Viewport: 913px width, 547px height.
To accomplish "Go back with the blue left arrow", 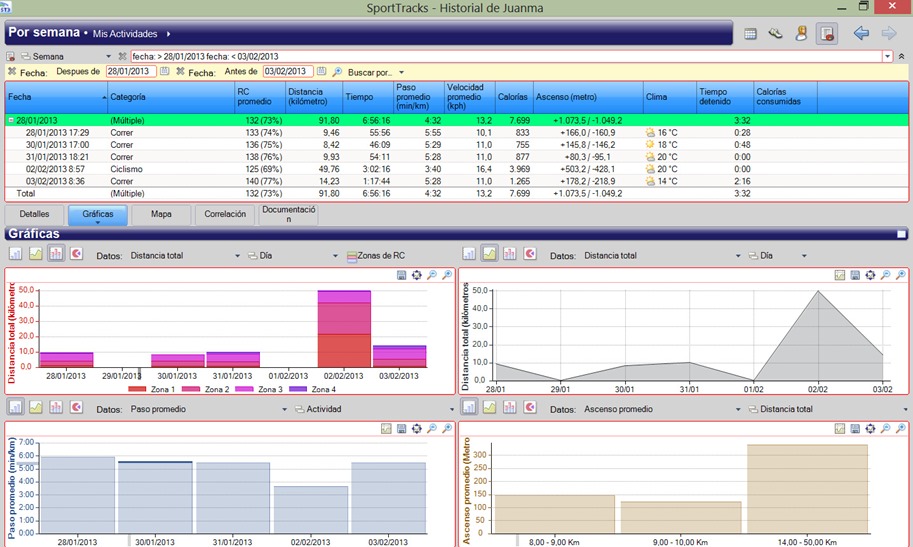I will (x=861, y=33).
